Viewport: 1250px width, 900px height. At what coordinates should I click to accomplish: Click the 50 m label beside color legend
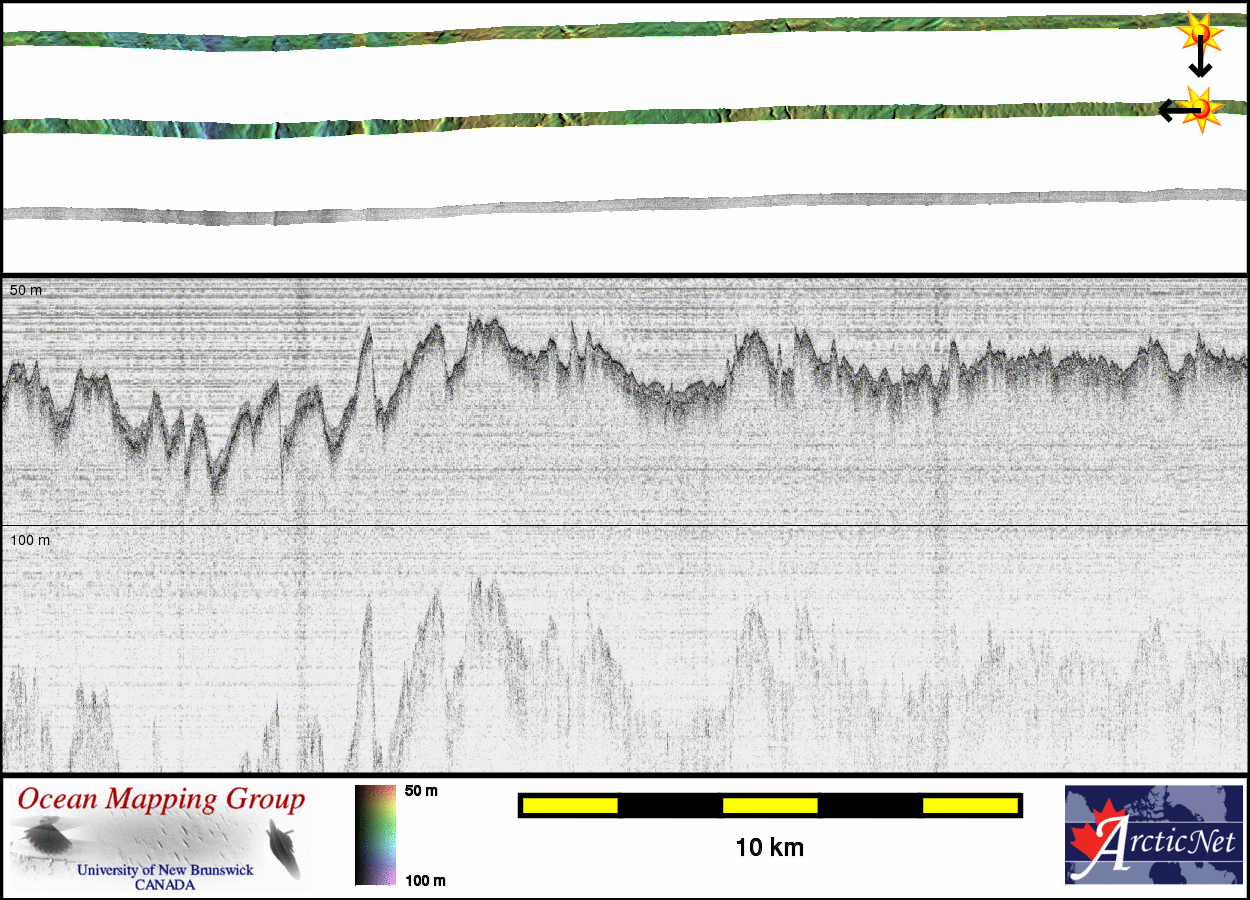pyautogui.click(x=421, y=791)
